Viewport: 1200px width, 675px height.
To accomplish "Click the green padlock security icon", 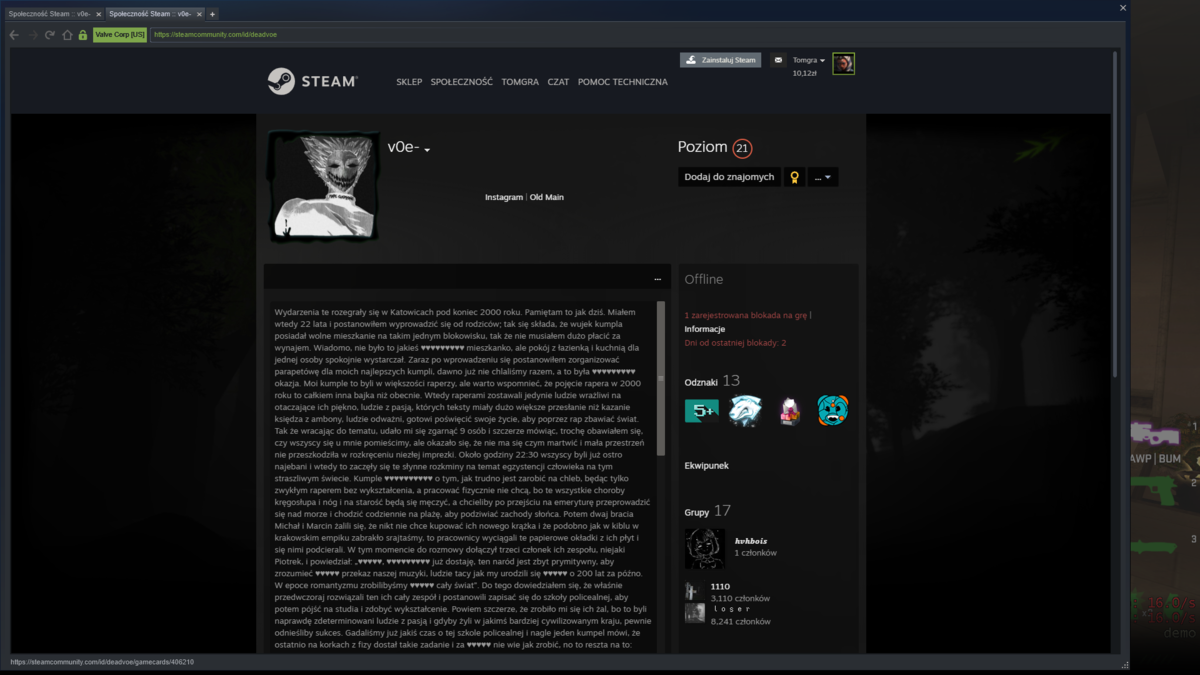I will click(83, 34).
